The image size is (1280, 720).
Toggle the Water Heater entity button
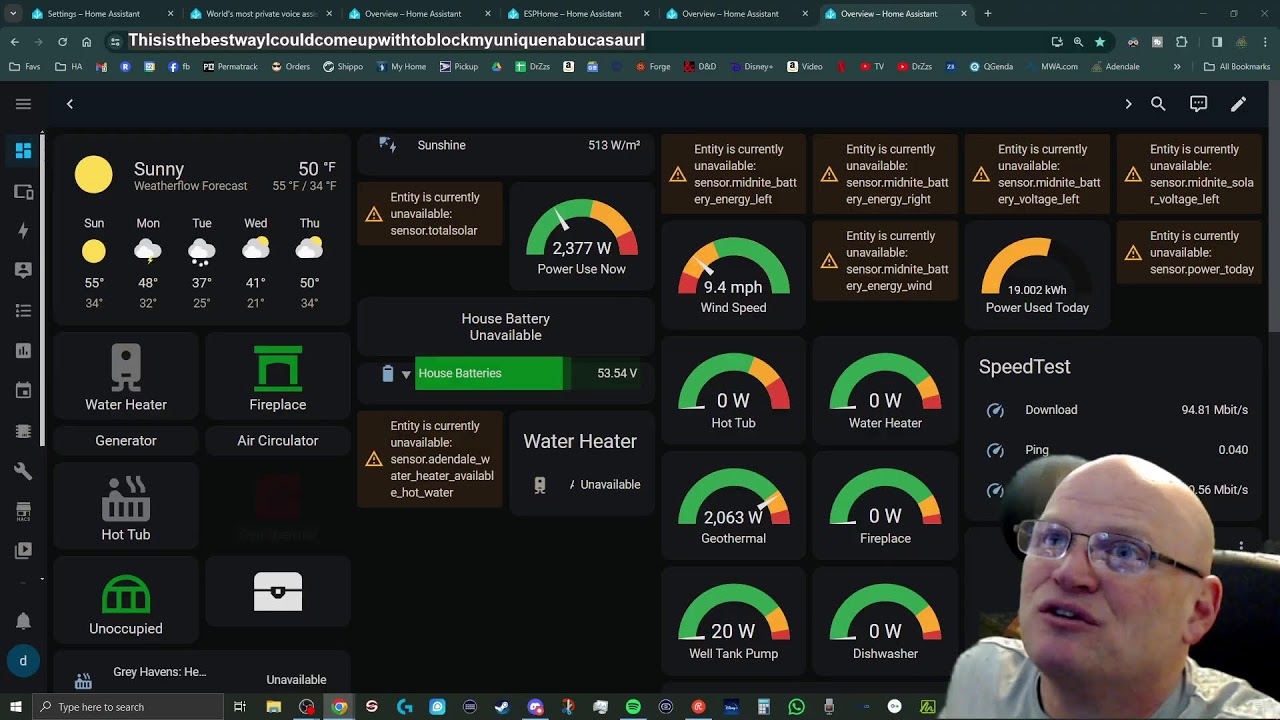tap(126, 378)
